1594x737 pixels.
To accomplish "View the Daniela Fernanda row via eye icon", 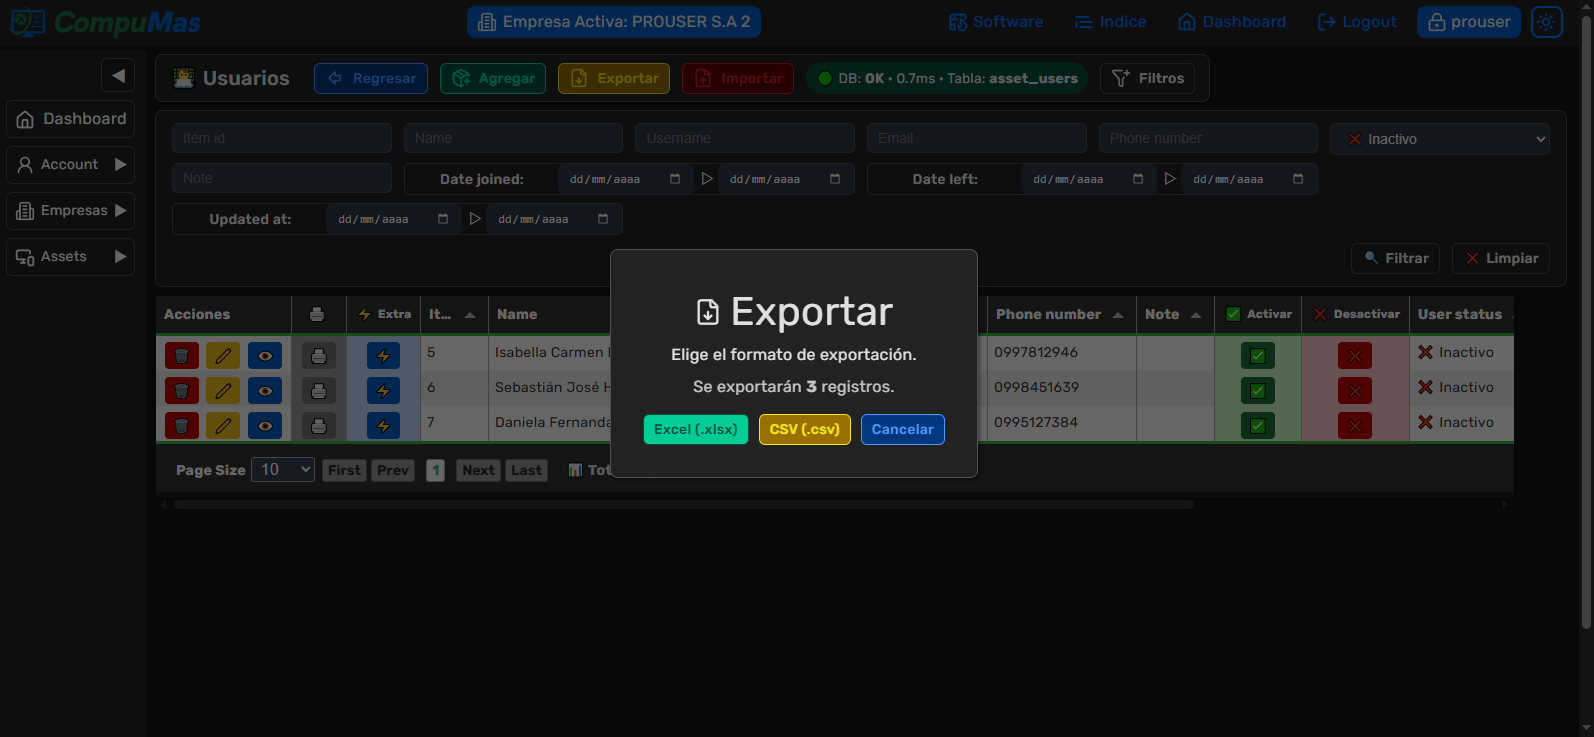I will tap(265, 425).
